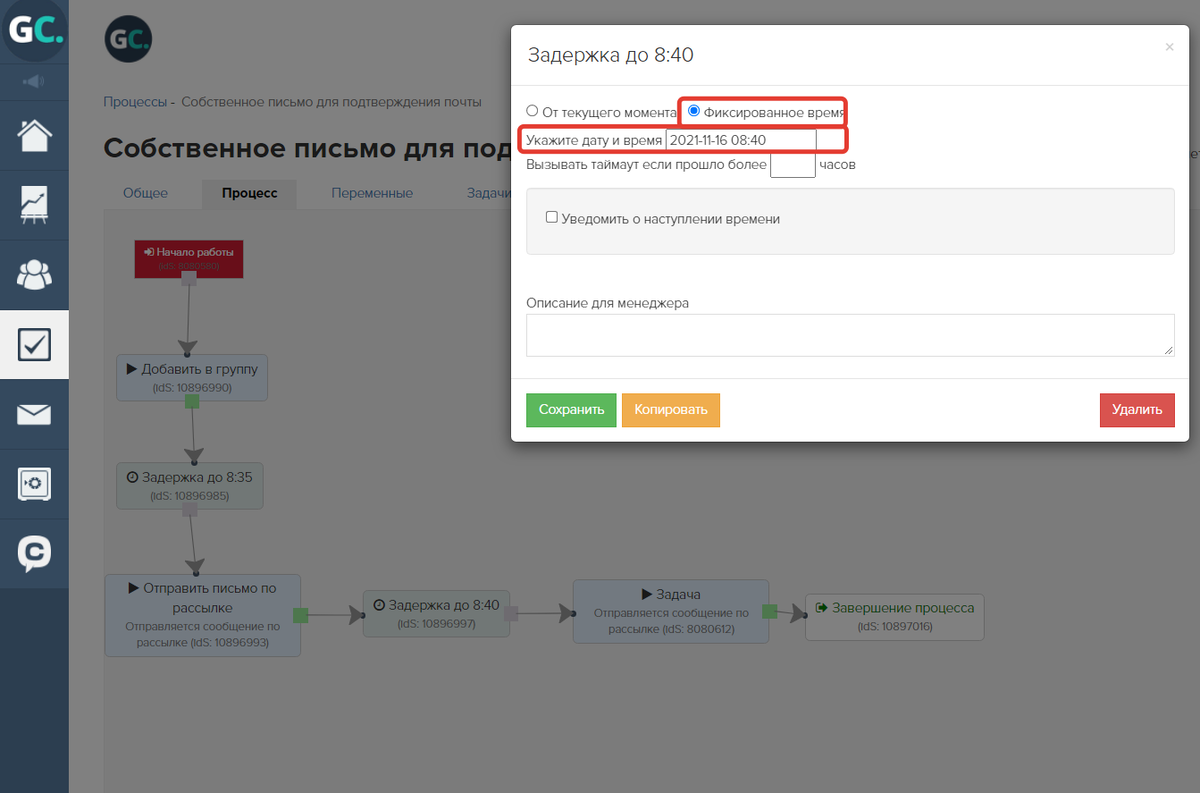Enable 'Уведомить о наступлении времени' checkbox
Image resolution: width=1200 pixels, height=793 pixels.
click(x=551, y=217)
